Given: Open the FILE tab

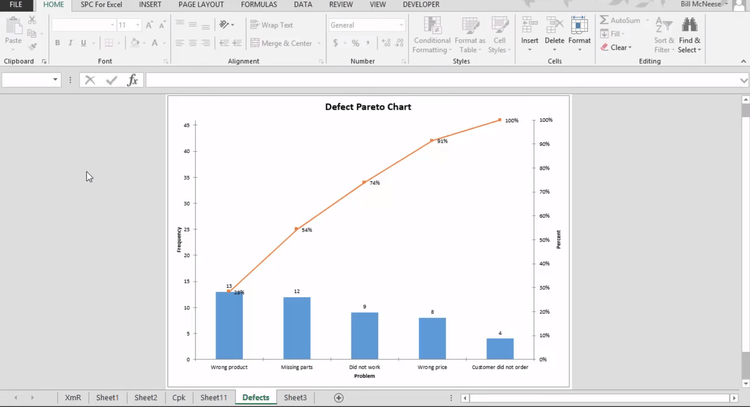Looking at the screenshot, I should (16, 5).
